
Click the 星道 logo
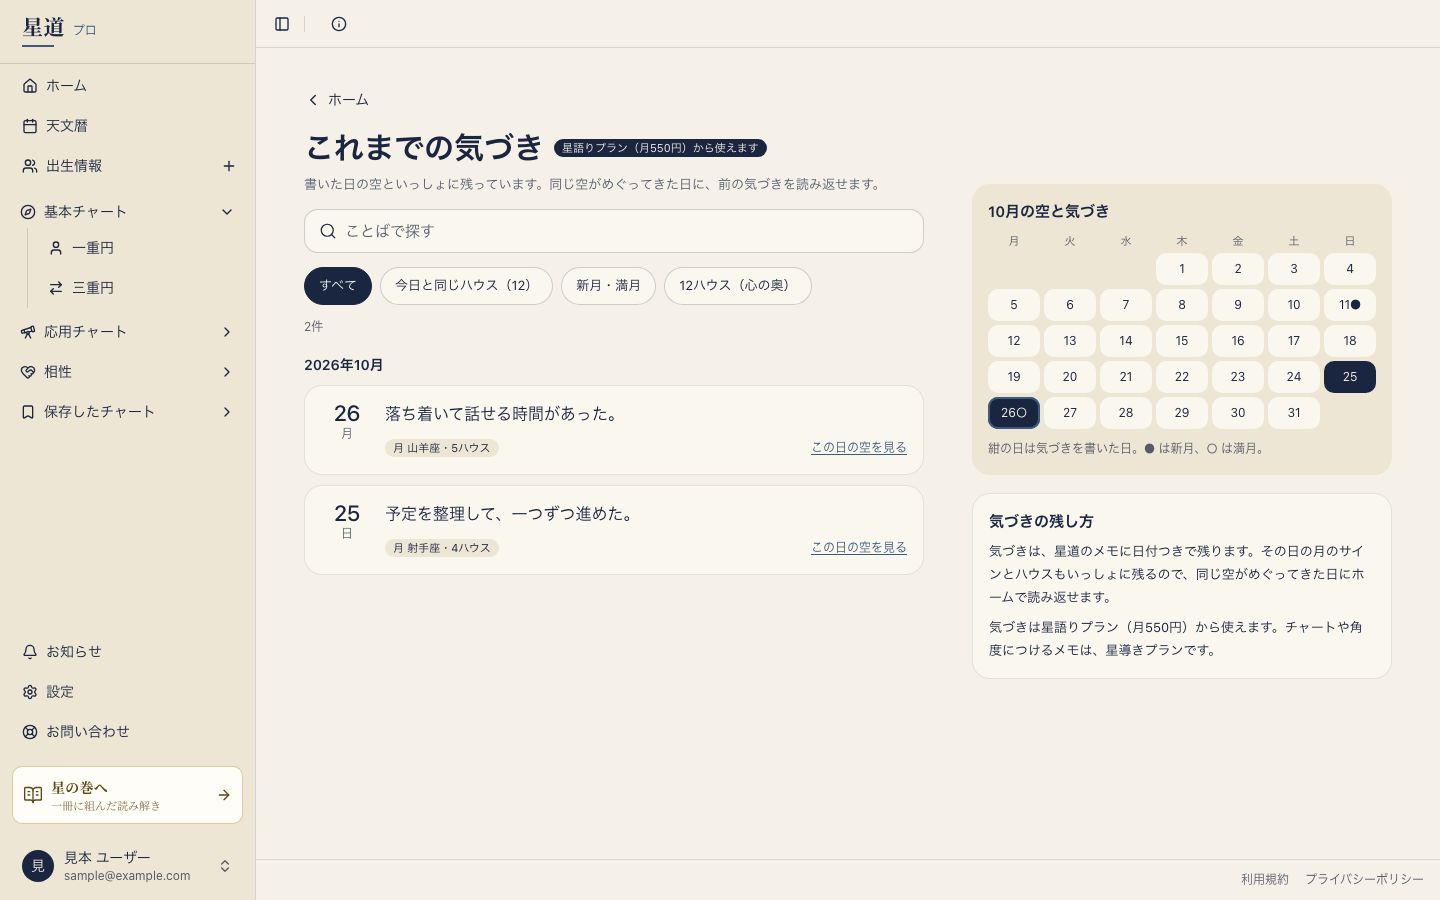pos(43,28)
